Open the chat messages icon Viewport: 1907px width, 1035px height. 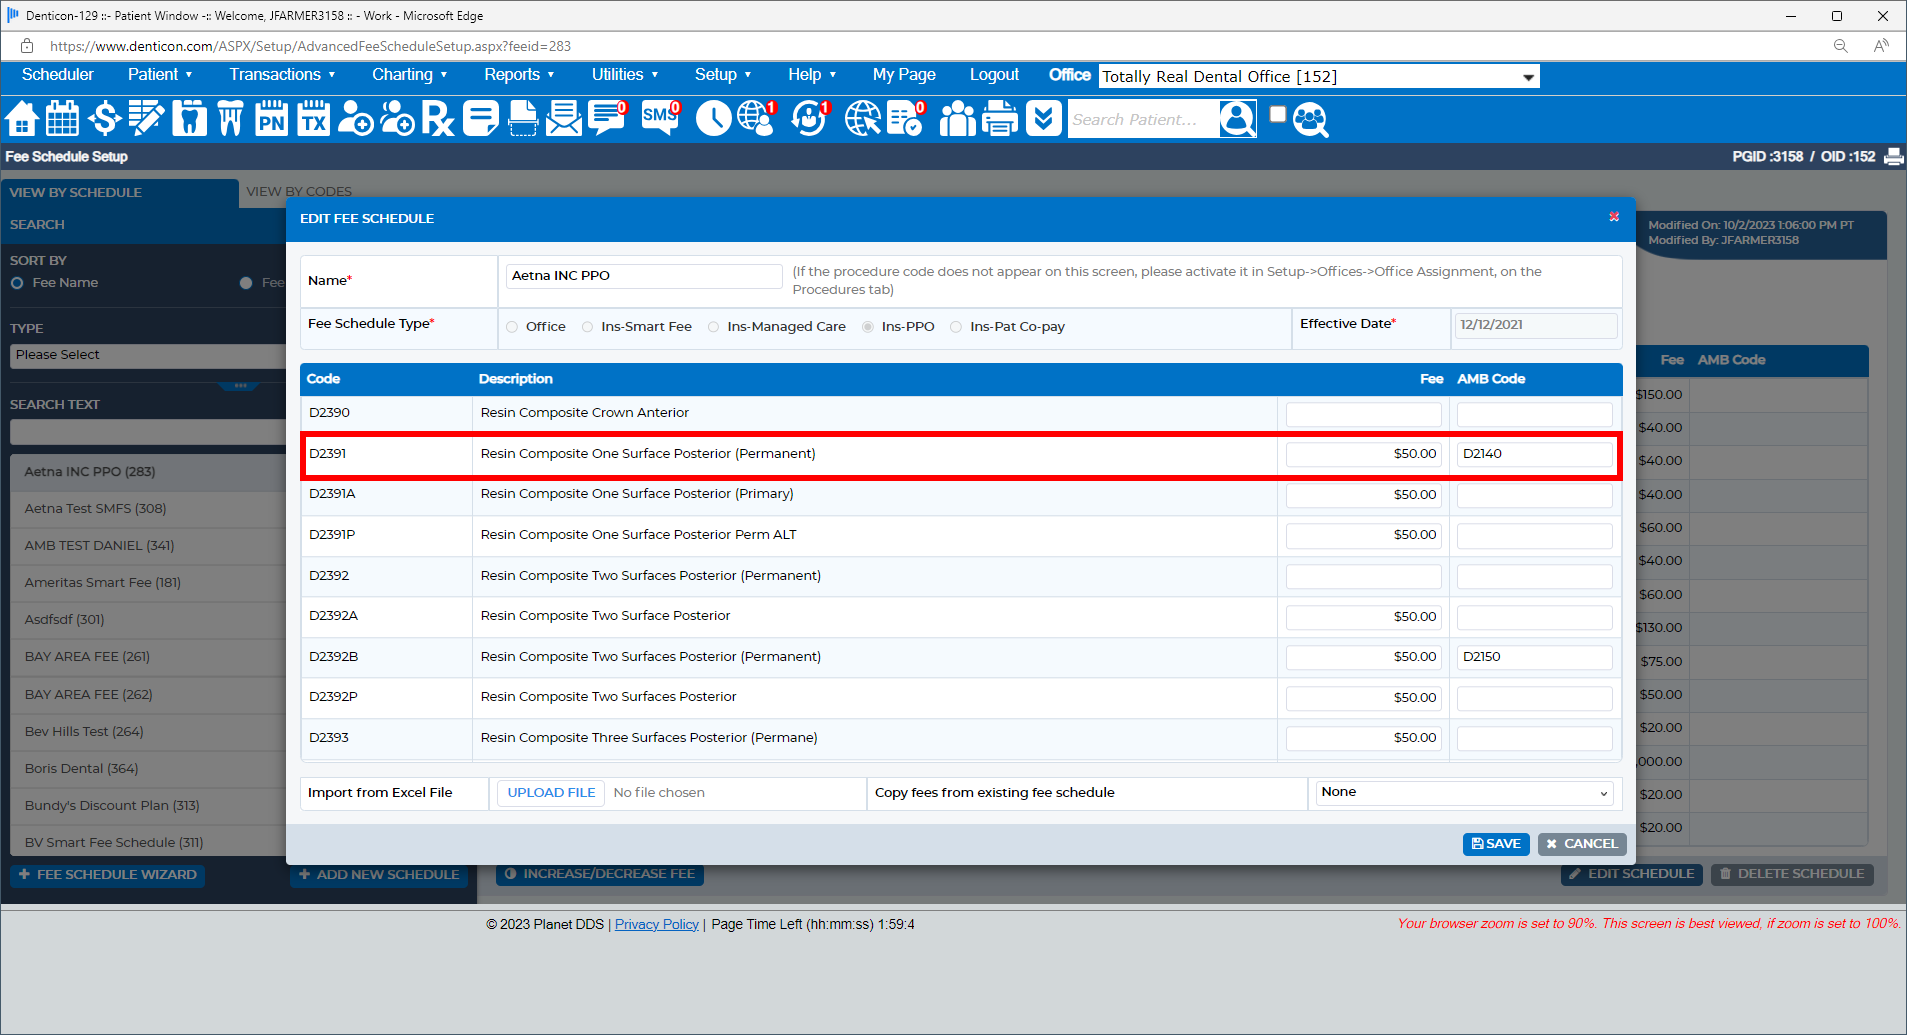[607, 119]
